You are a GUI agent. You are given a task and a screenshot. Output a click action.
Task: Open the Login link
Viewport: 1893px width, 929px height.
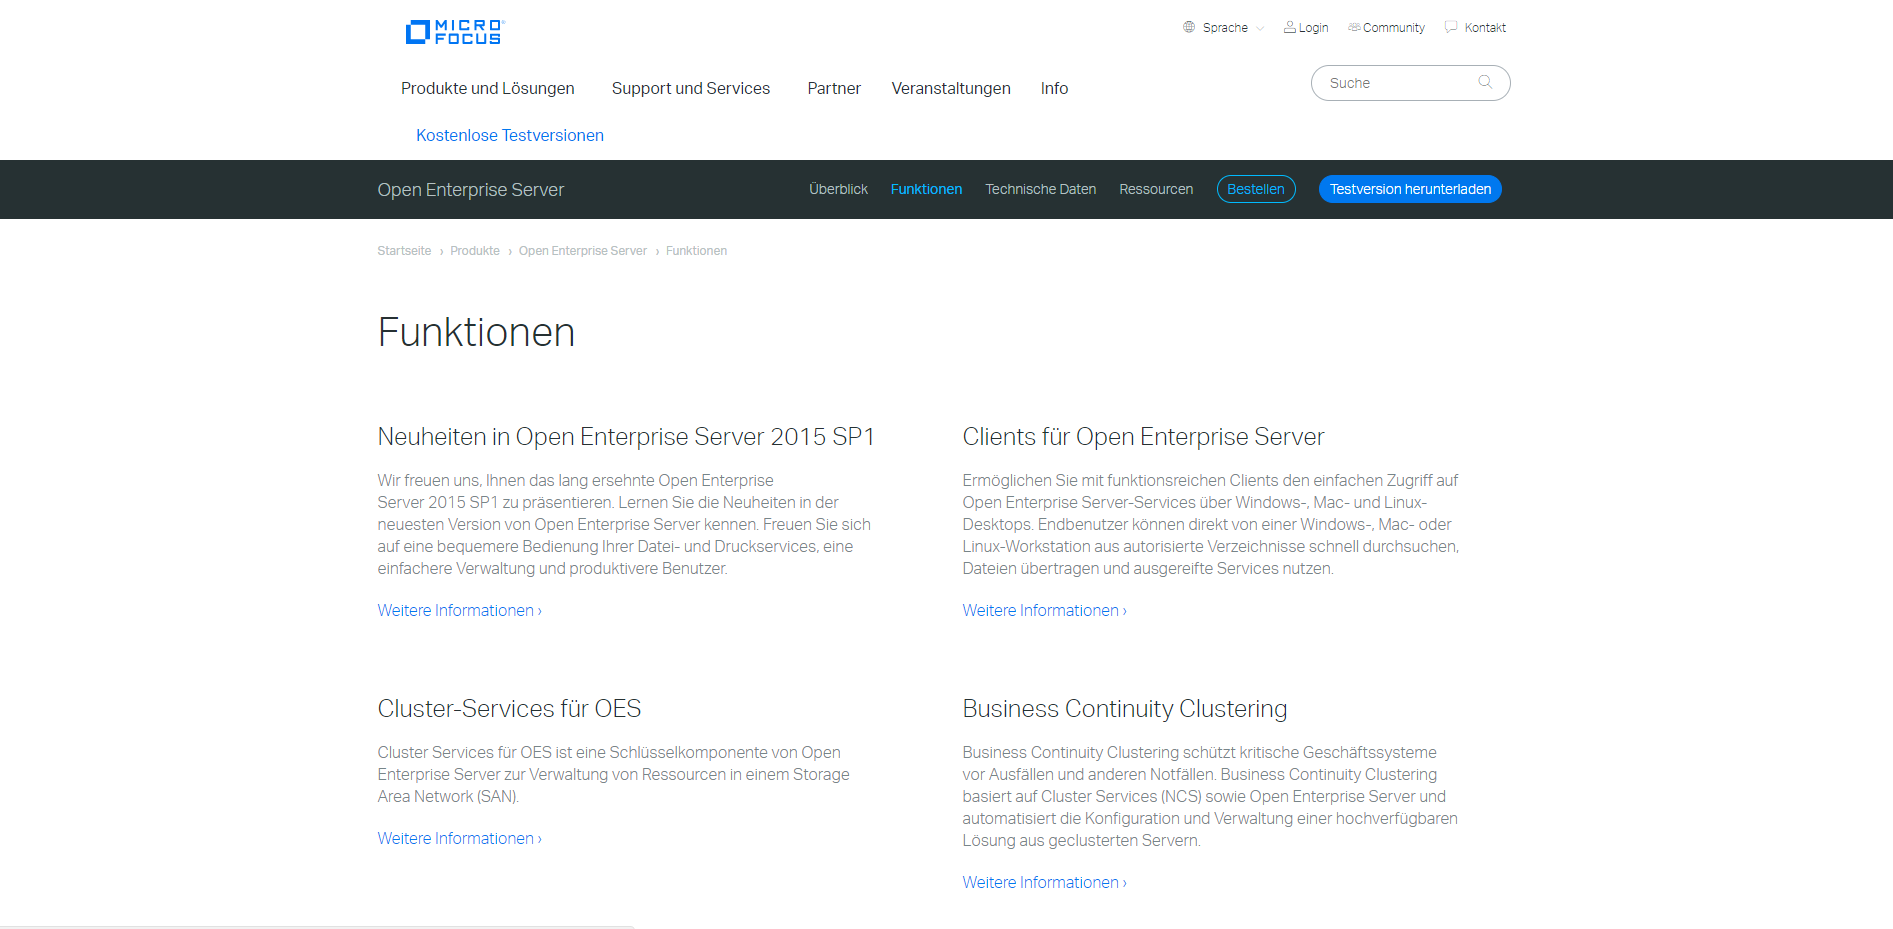tap(1313, 28)
